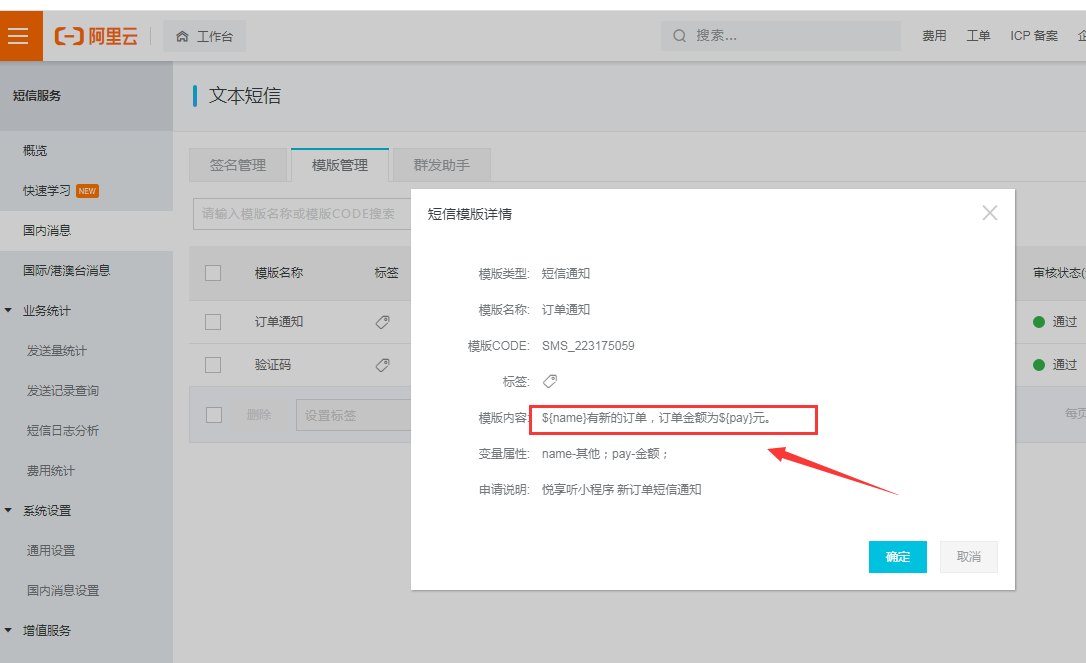This screenshot has width=1086, height=663.
Task: Click the template search input field
Action: (x=300, y=213)
